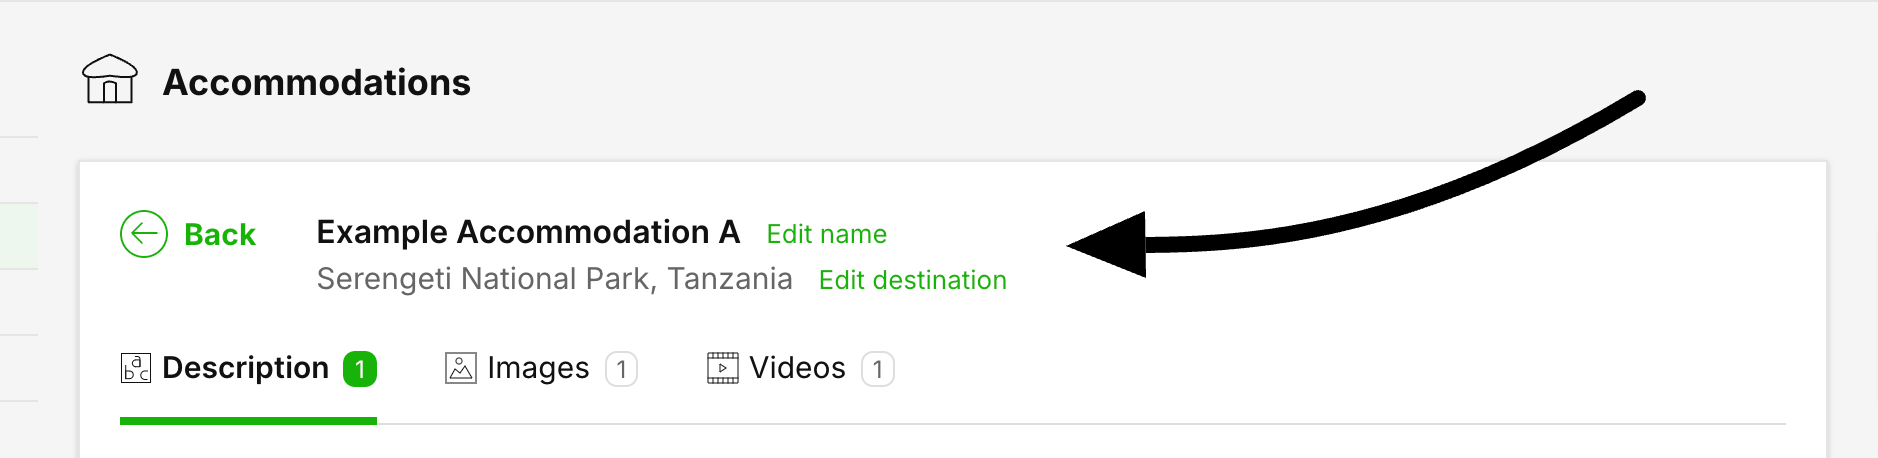The height and width of the screenshot is (458, 1878).
Task: Click the green underline below Description tab
Action: click(248, 421)
